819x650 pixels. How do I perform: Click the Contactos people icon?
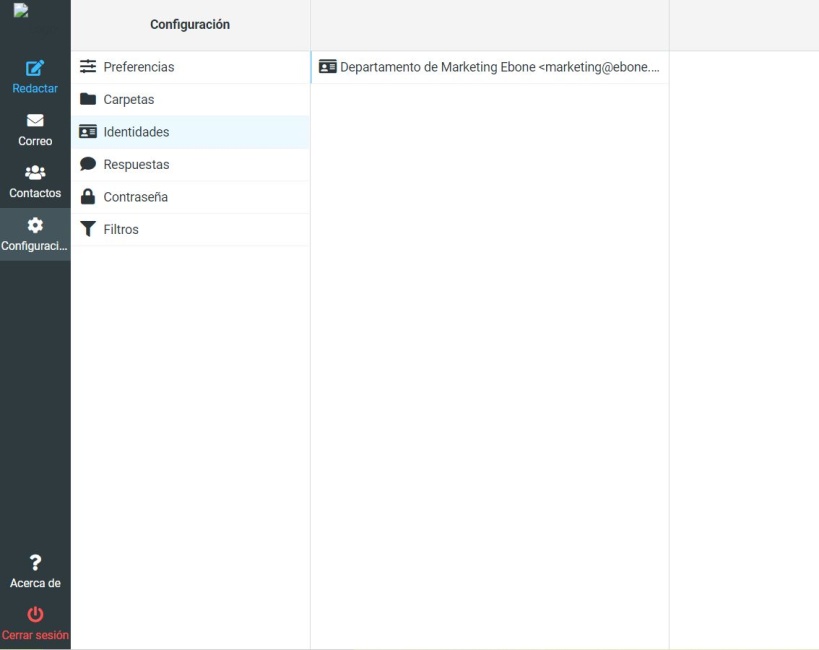click(x=35, y=173)
